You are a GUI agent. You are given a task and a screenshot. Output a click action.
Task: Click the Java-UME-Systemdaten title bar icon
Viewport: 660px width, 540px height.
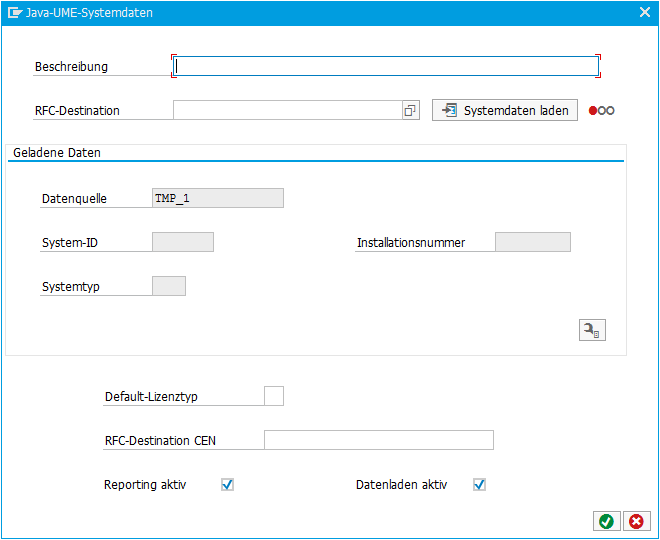pyautogui.click(x=14, y=13)
